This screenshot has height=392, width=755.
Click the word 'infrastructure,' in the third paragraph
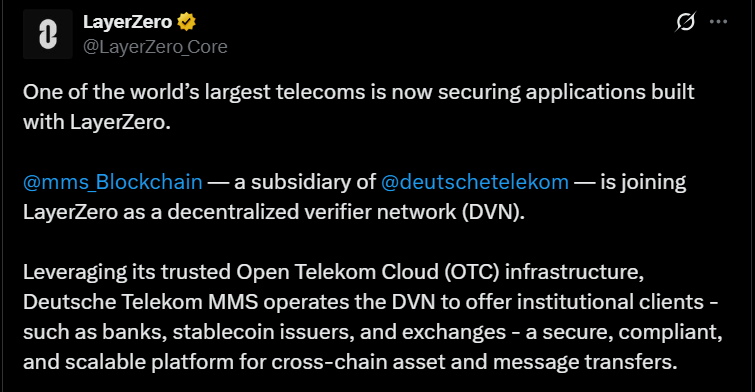[x=574, y=272]
